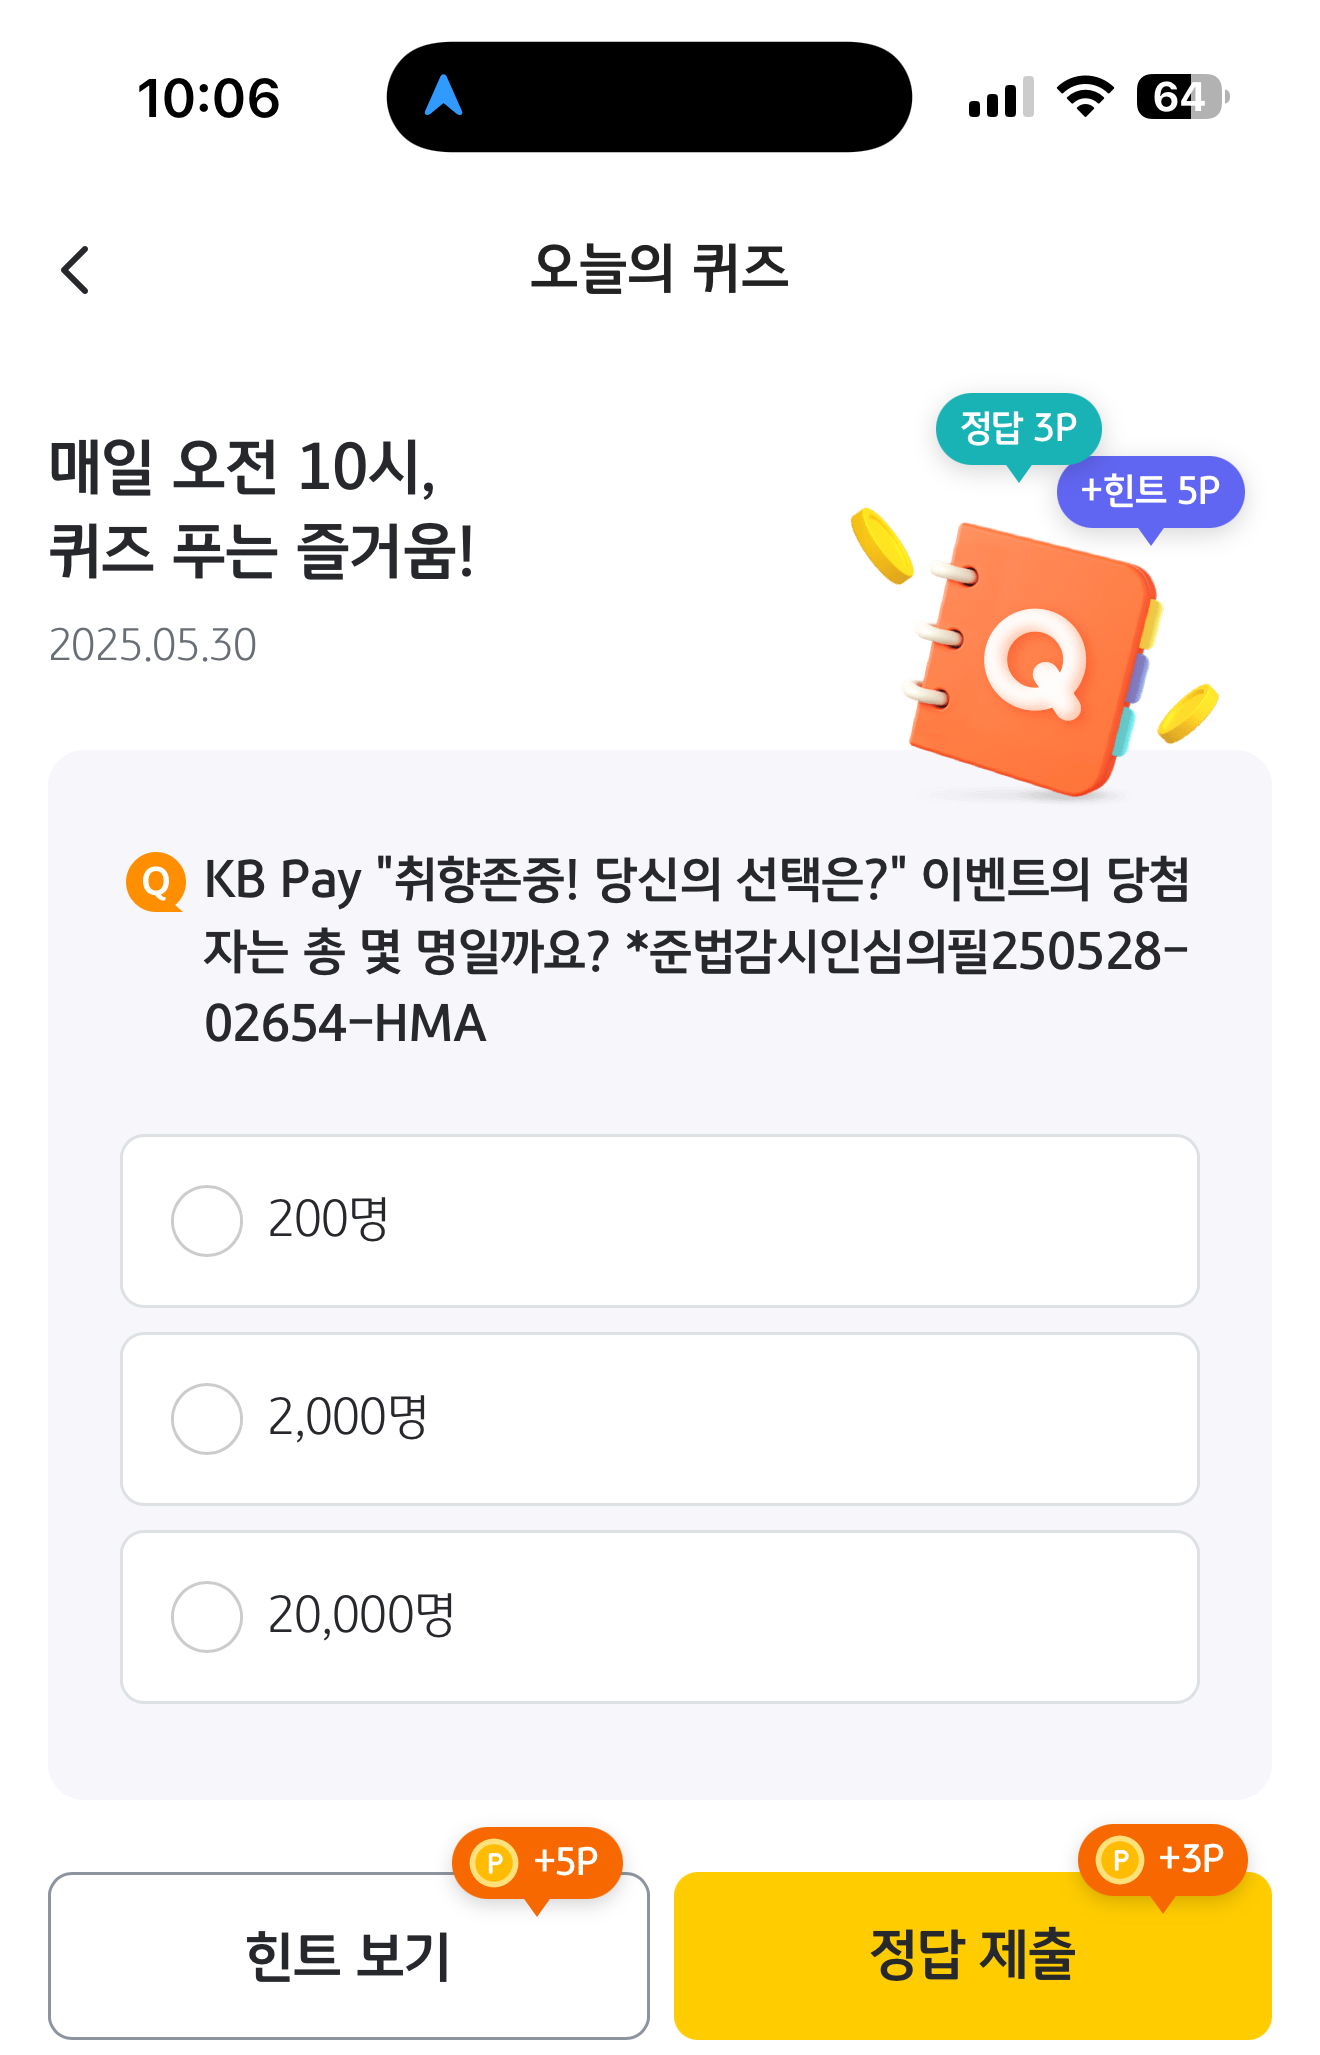Image resolution: width=1320 pixels, height=2055 pixels.
Task: Tap the +5P coin badge
Action: [537, 1862]
